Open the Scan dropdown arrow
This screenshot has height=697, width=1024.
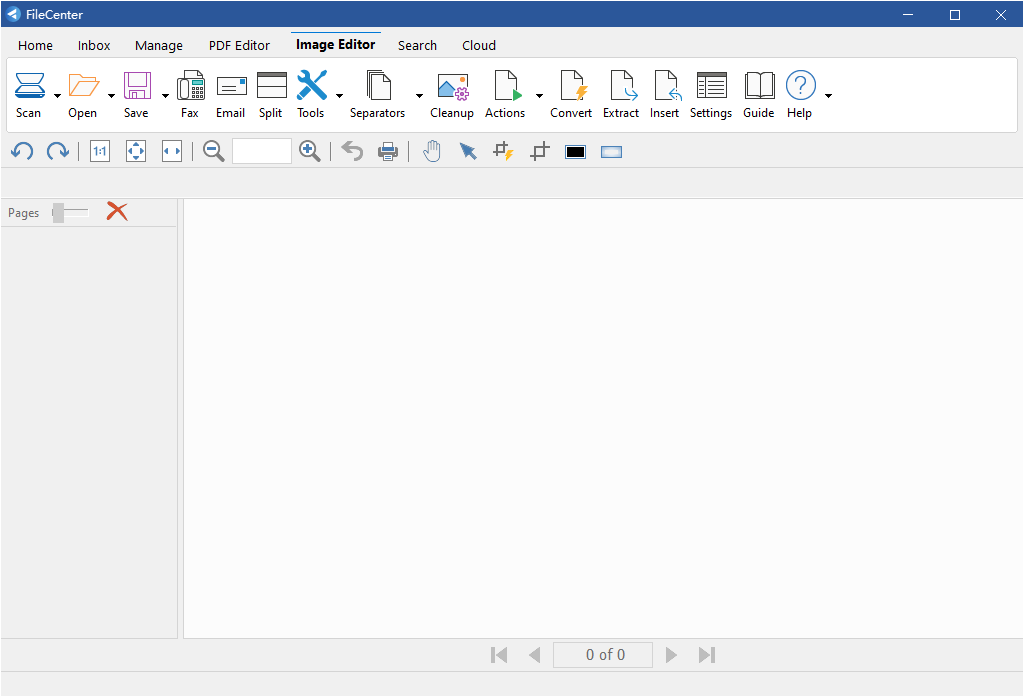57,96
